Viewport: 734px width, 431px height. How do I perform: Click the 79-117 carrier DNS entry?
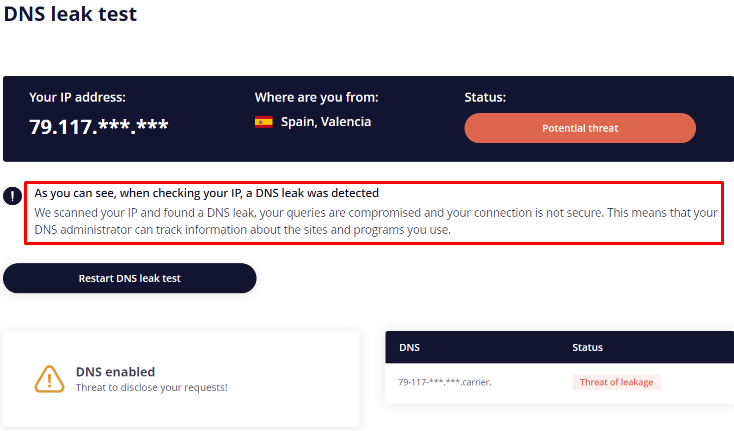[x=445, y=382]
